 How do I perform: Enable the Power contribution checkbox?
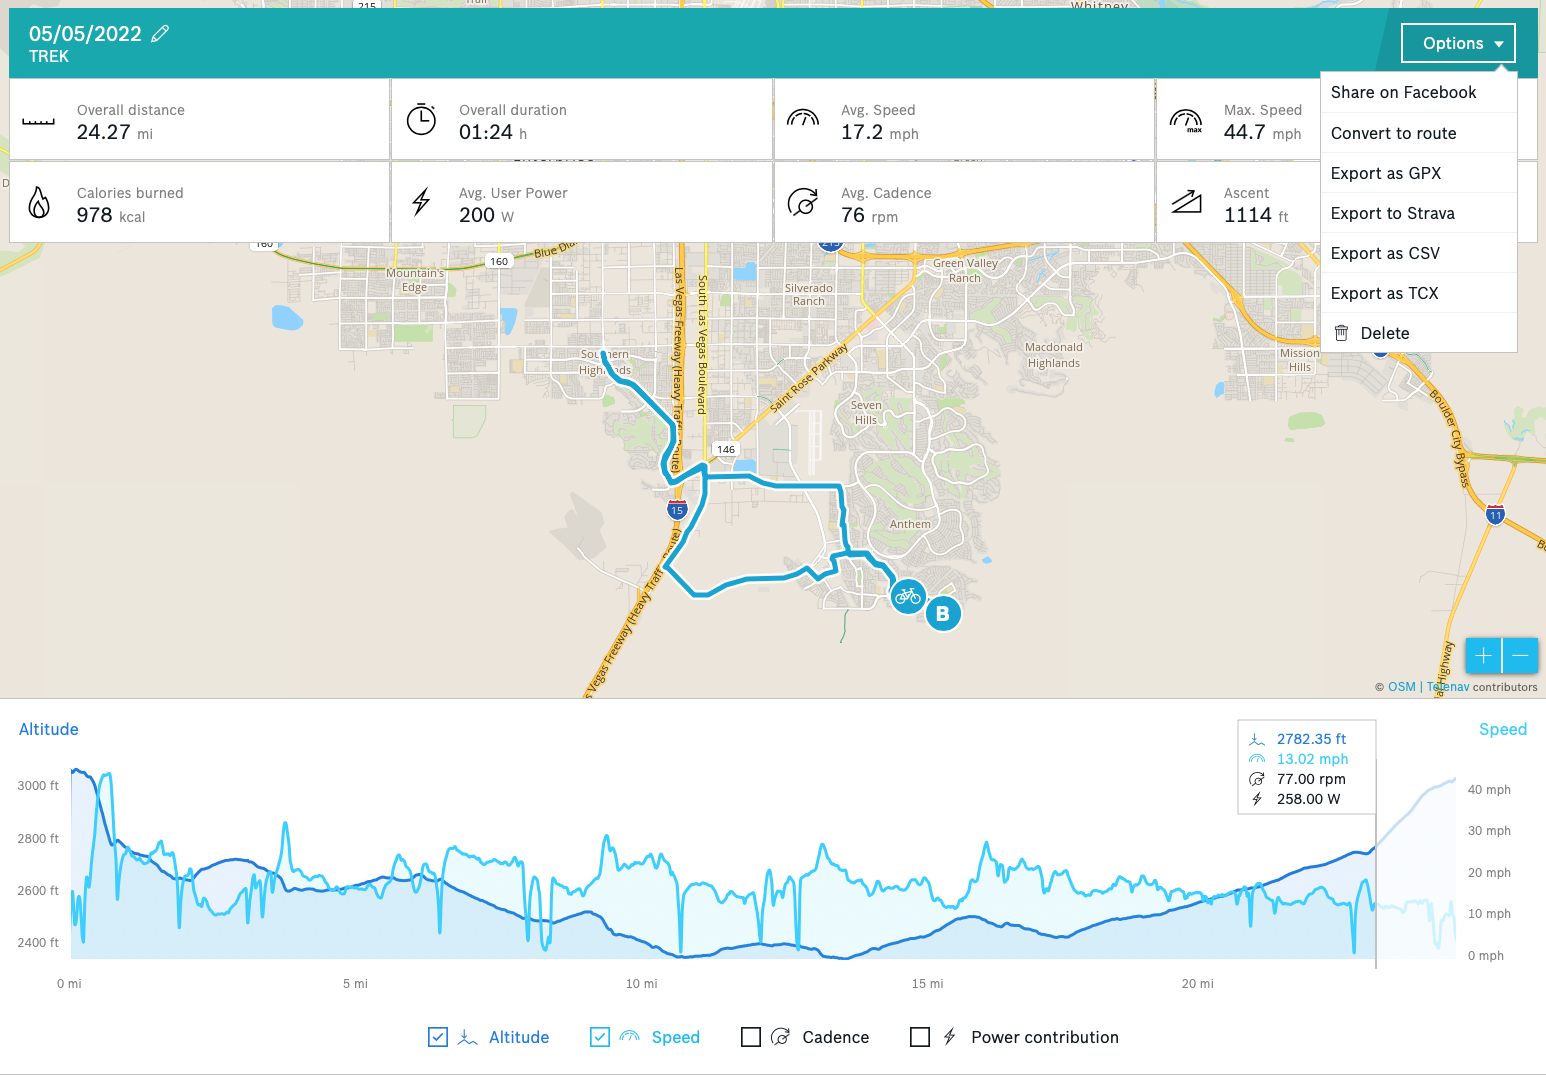point(920,1038)
